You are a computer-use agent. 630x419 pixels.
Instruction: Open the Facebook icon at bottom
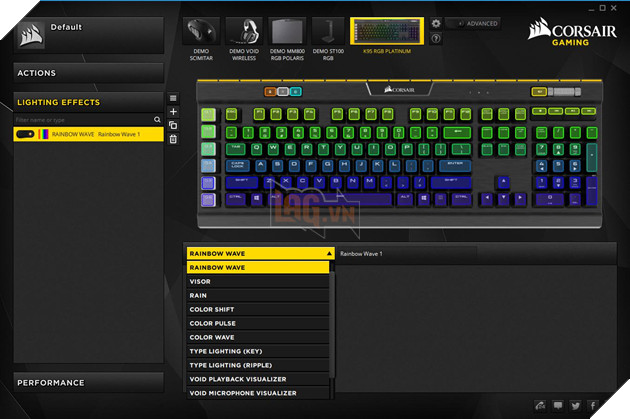pos(593,406)
